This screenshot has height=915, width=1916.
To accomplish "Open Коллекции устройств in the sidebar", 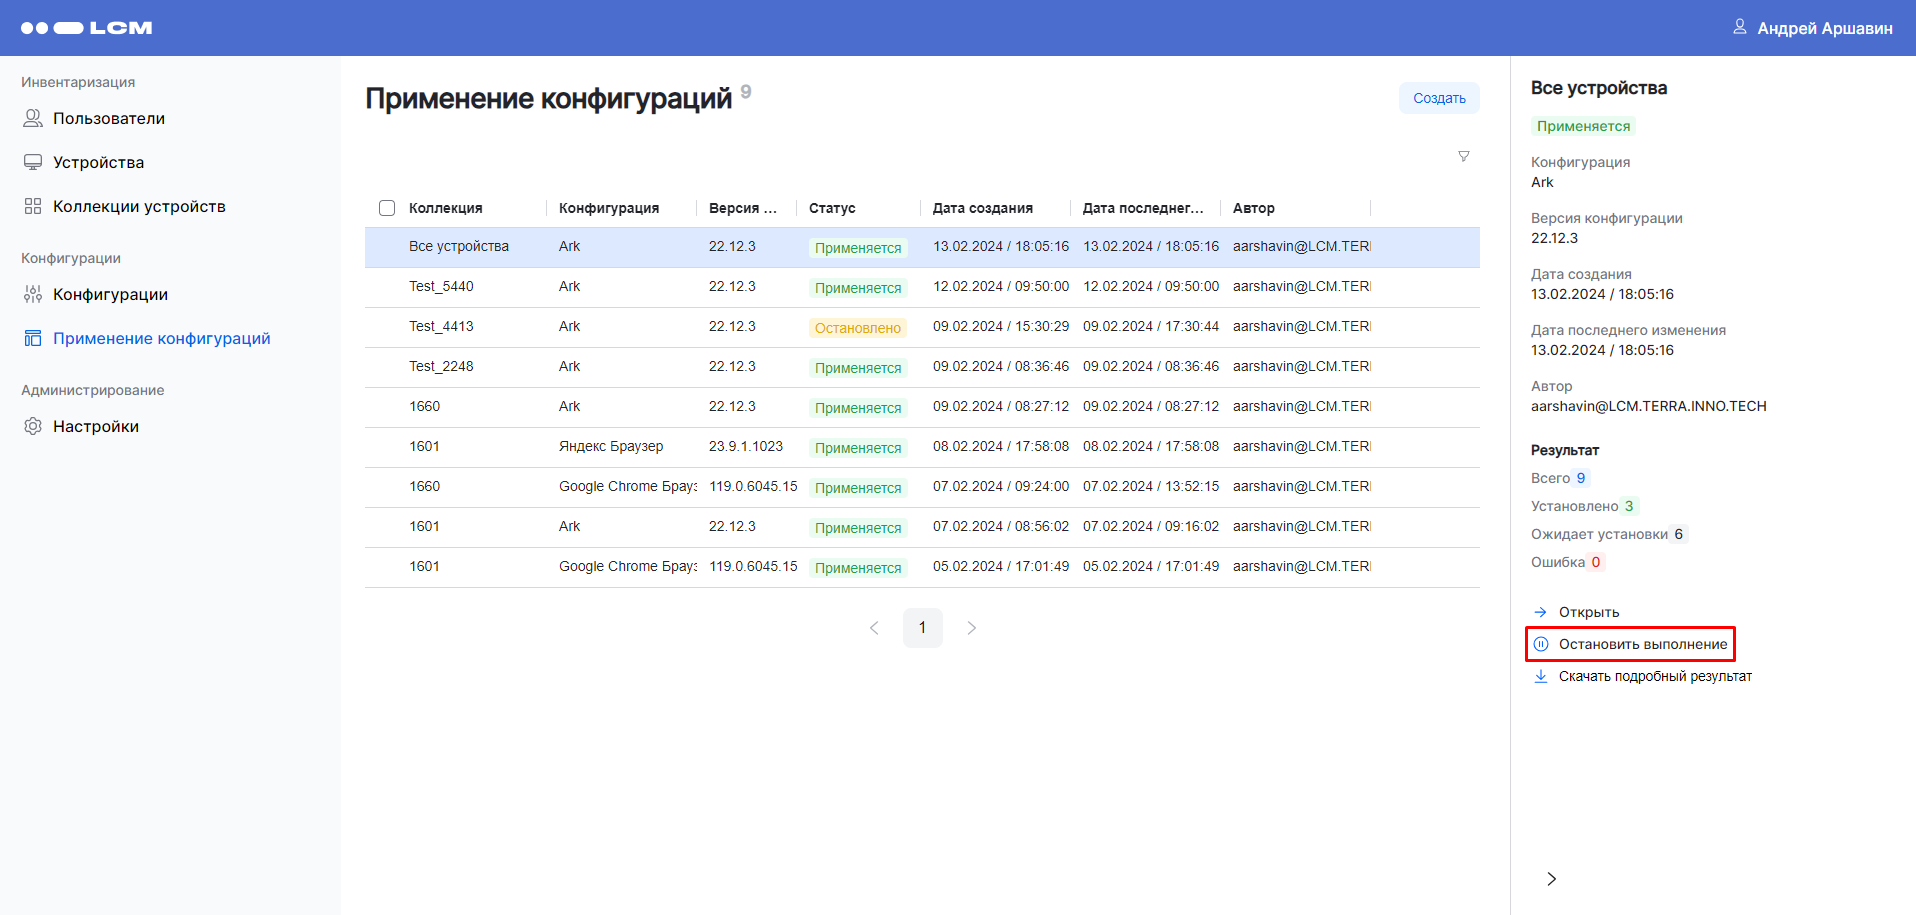I will (x=139, y=206).
